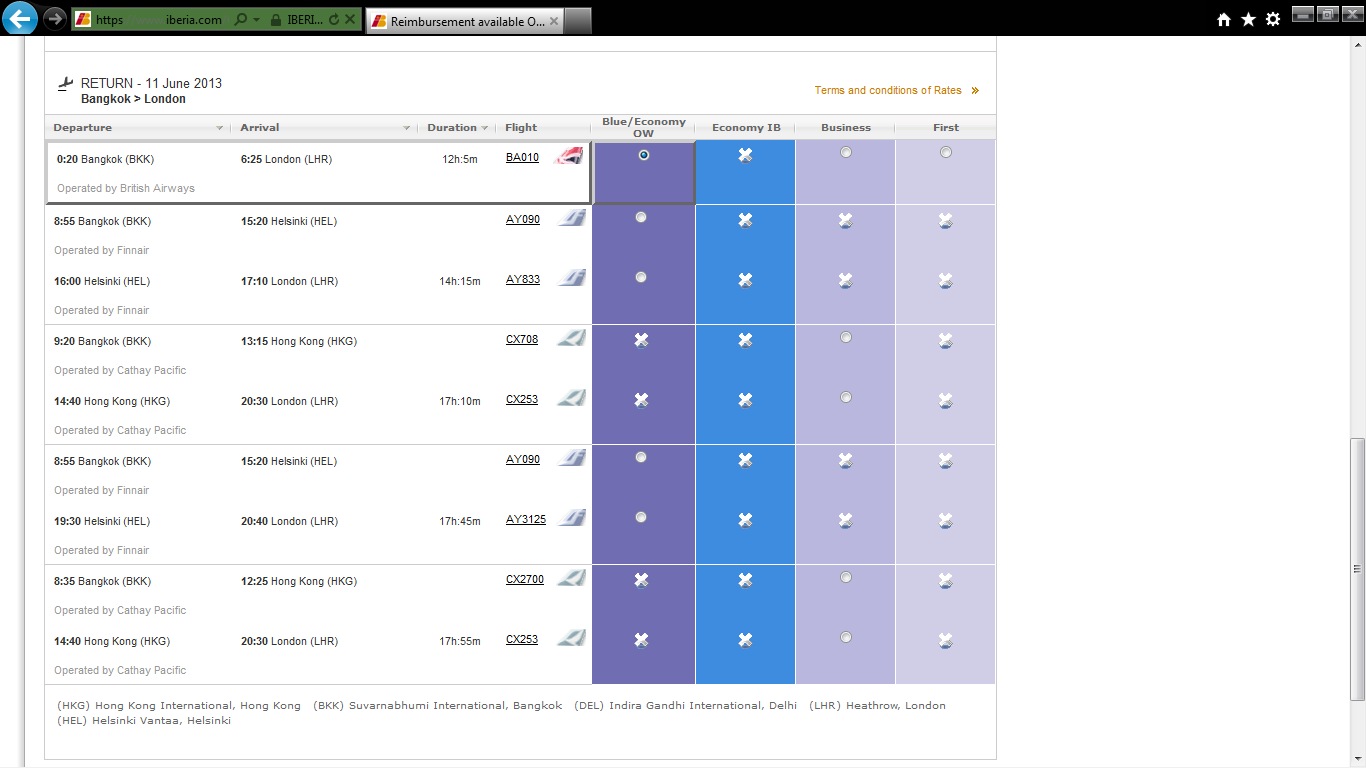Click the Iberia favicon in the address bar
Image resolution: width=1366 pixels, height=768 pixels.
[x=83, y=20]
